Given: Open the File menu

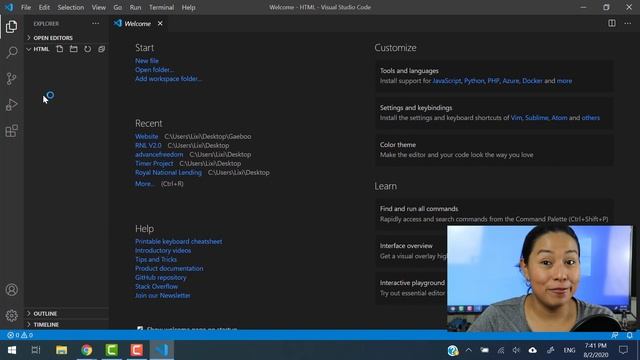Looking at the screenshot, I should click(26, 7).
